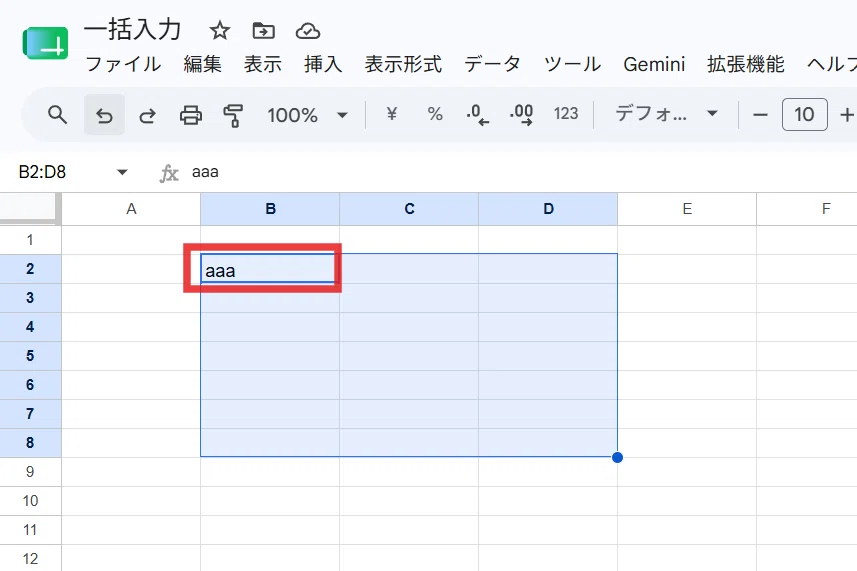The height and width of the screenshot is (571, 857).
Task: Check the cloud save status icon
Action: click(x=308, y=31)
